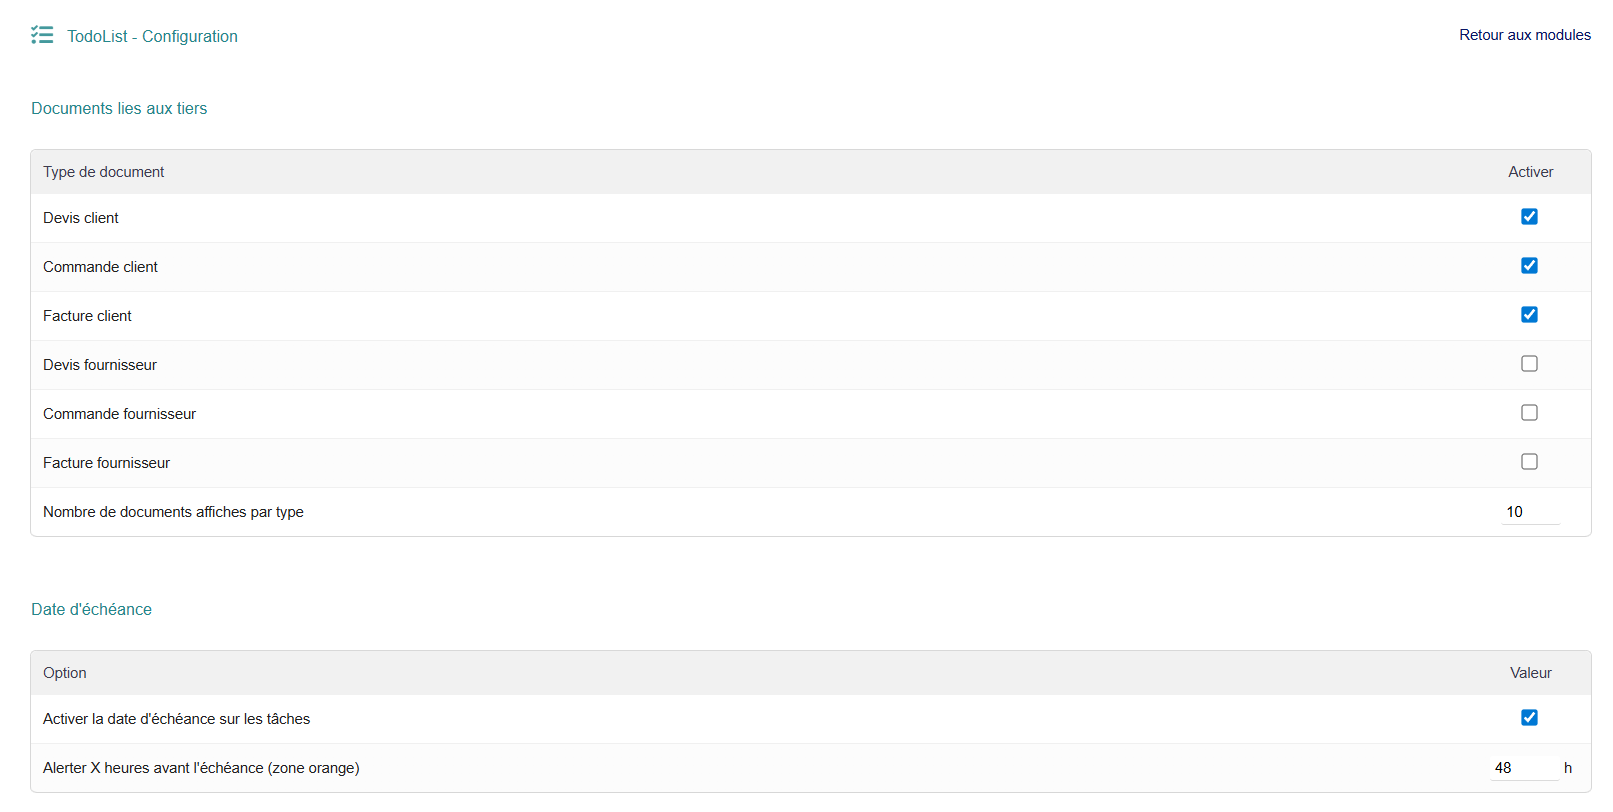The image size is (1613, 812).
Task: Click the TodoList checklist icon
Action: [x=42, y=36]
